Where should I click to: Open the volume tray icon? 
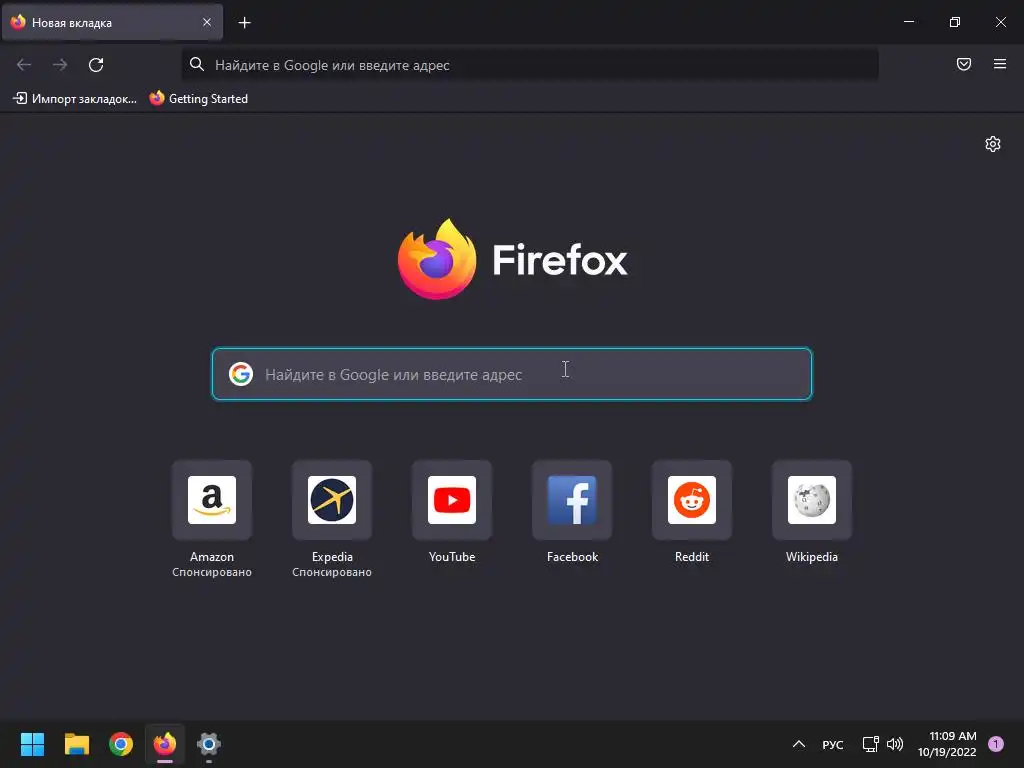pyautogui.click(x=895, y=744)
